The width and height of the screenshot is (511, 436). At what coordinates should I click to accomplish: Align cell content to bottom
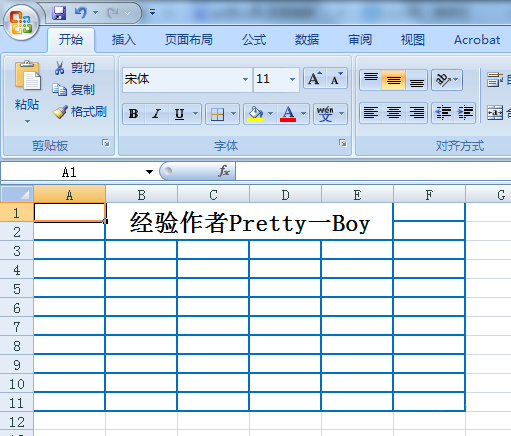tap(416, 80)
